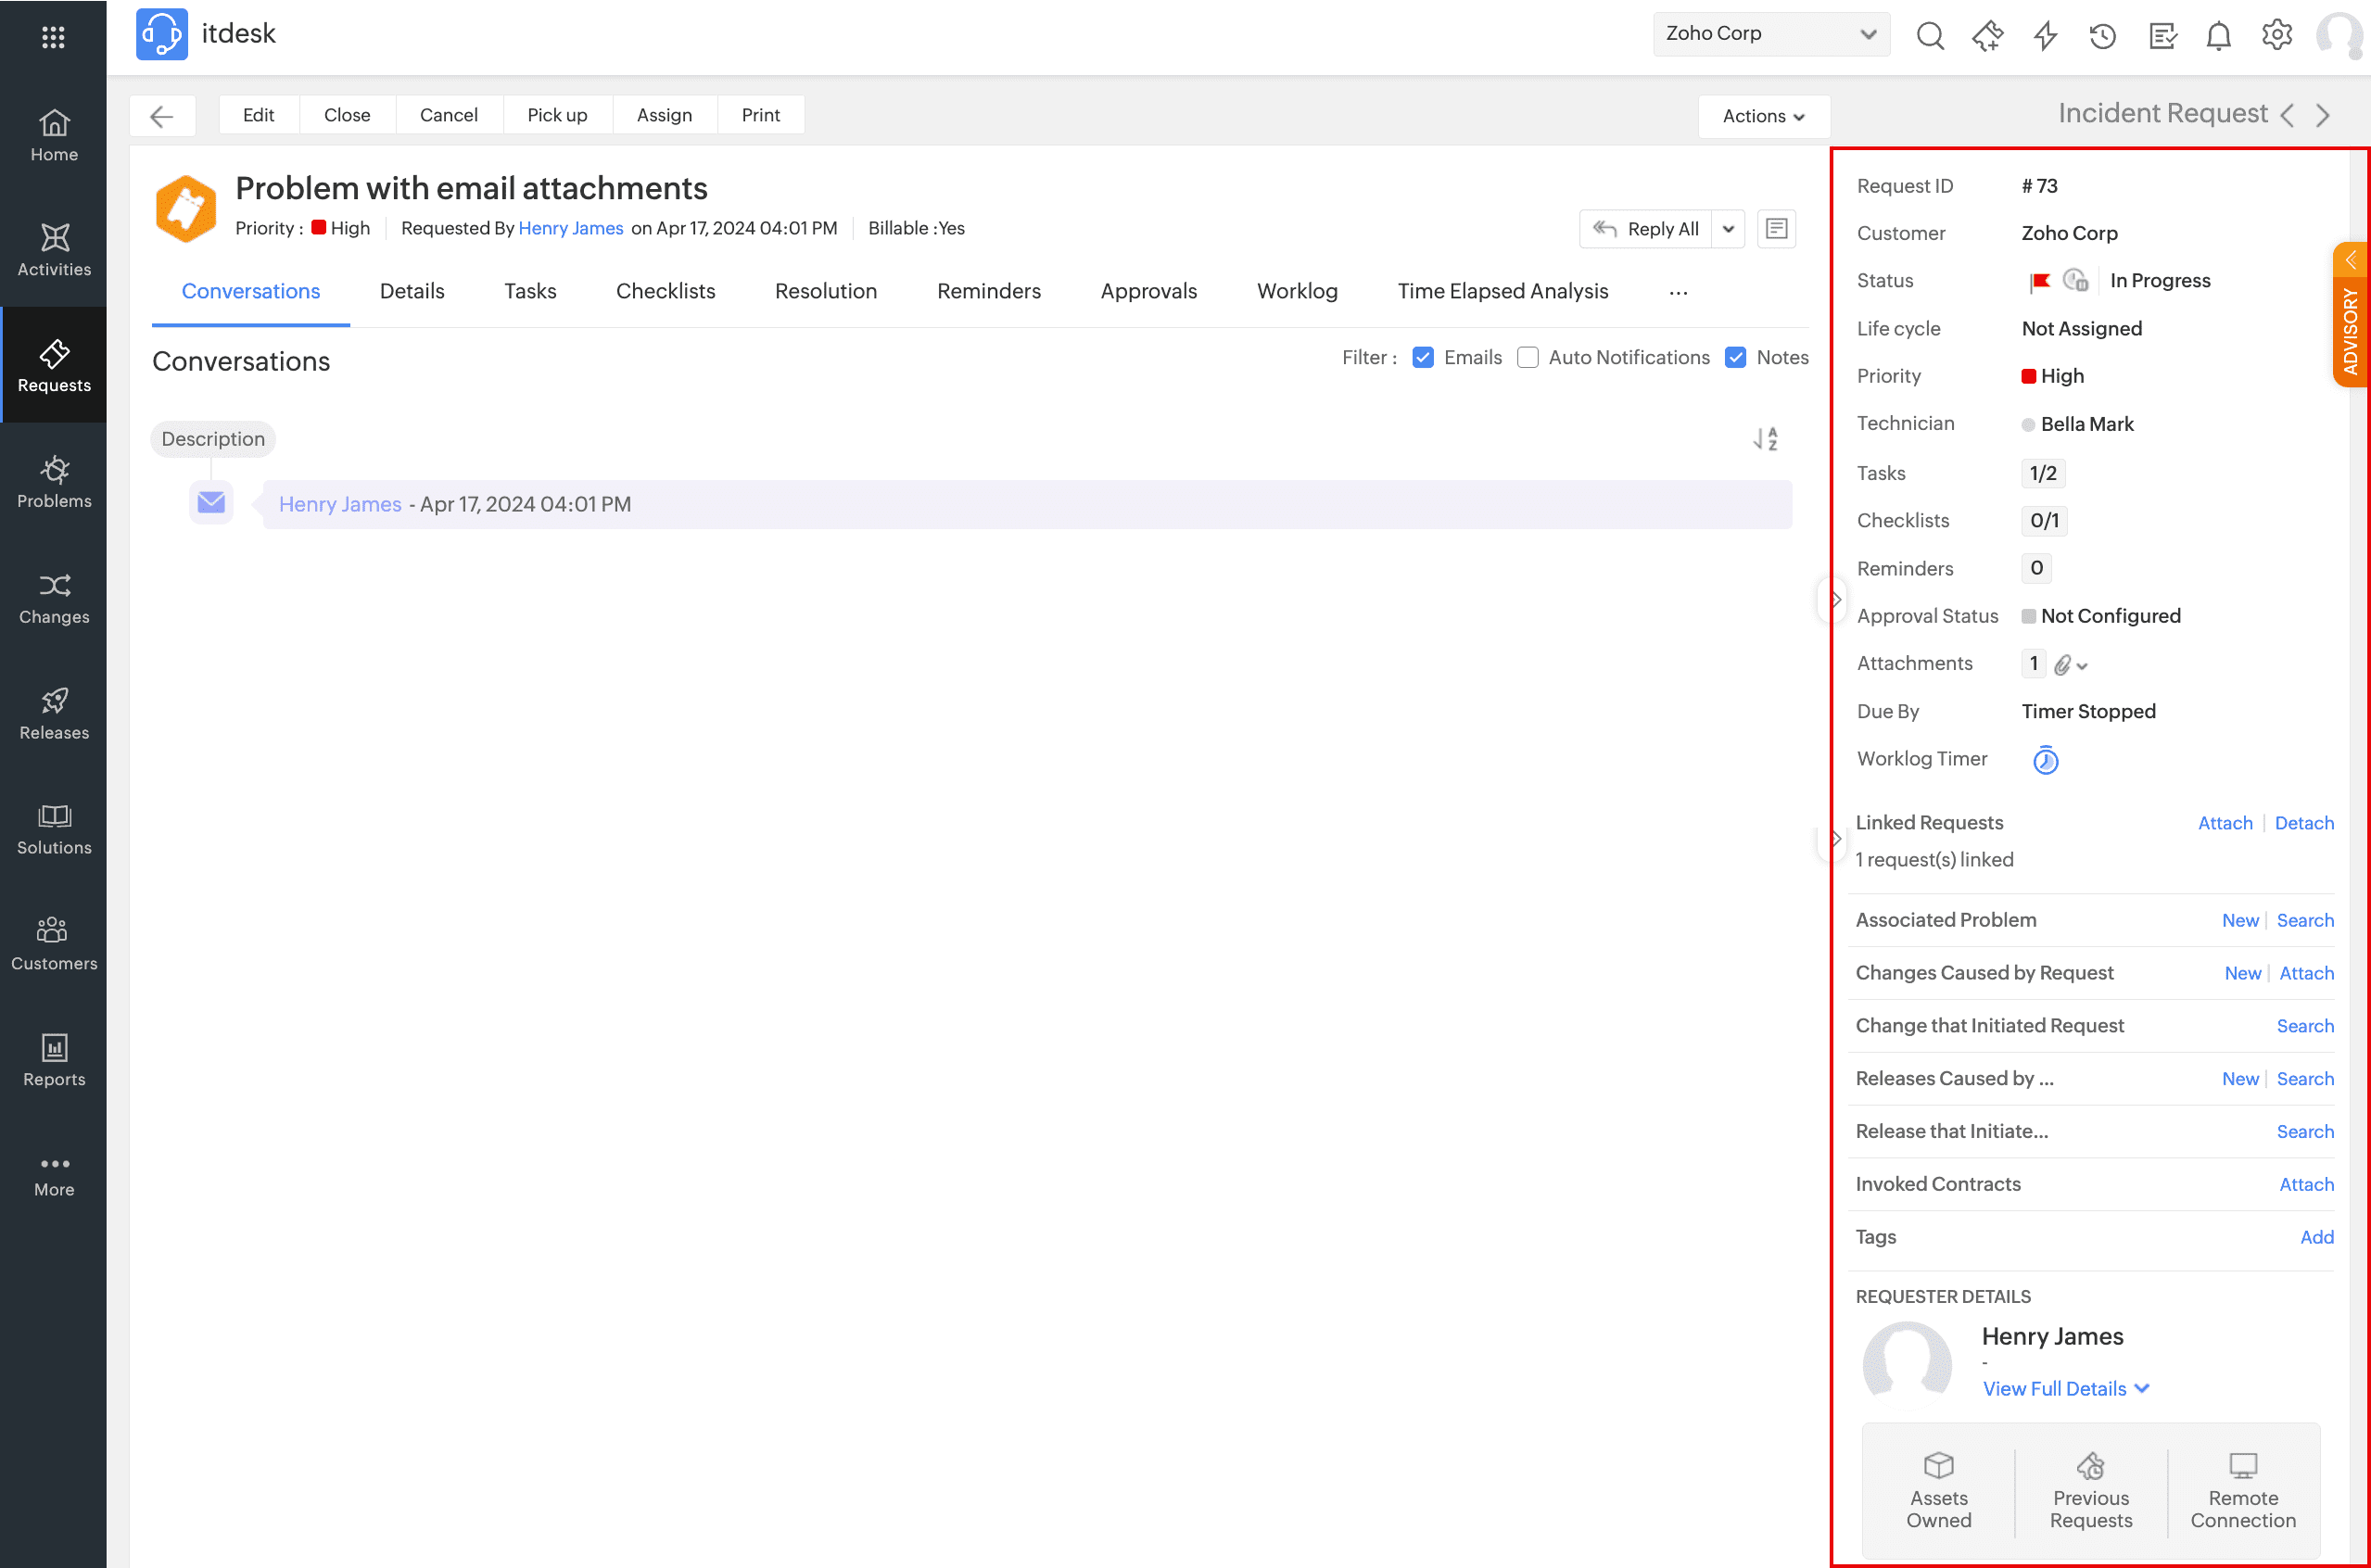Expand the Reply All dropdown arrow
Viewport: 2371px width, 1568px height.
coord(1728,229)
